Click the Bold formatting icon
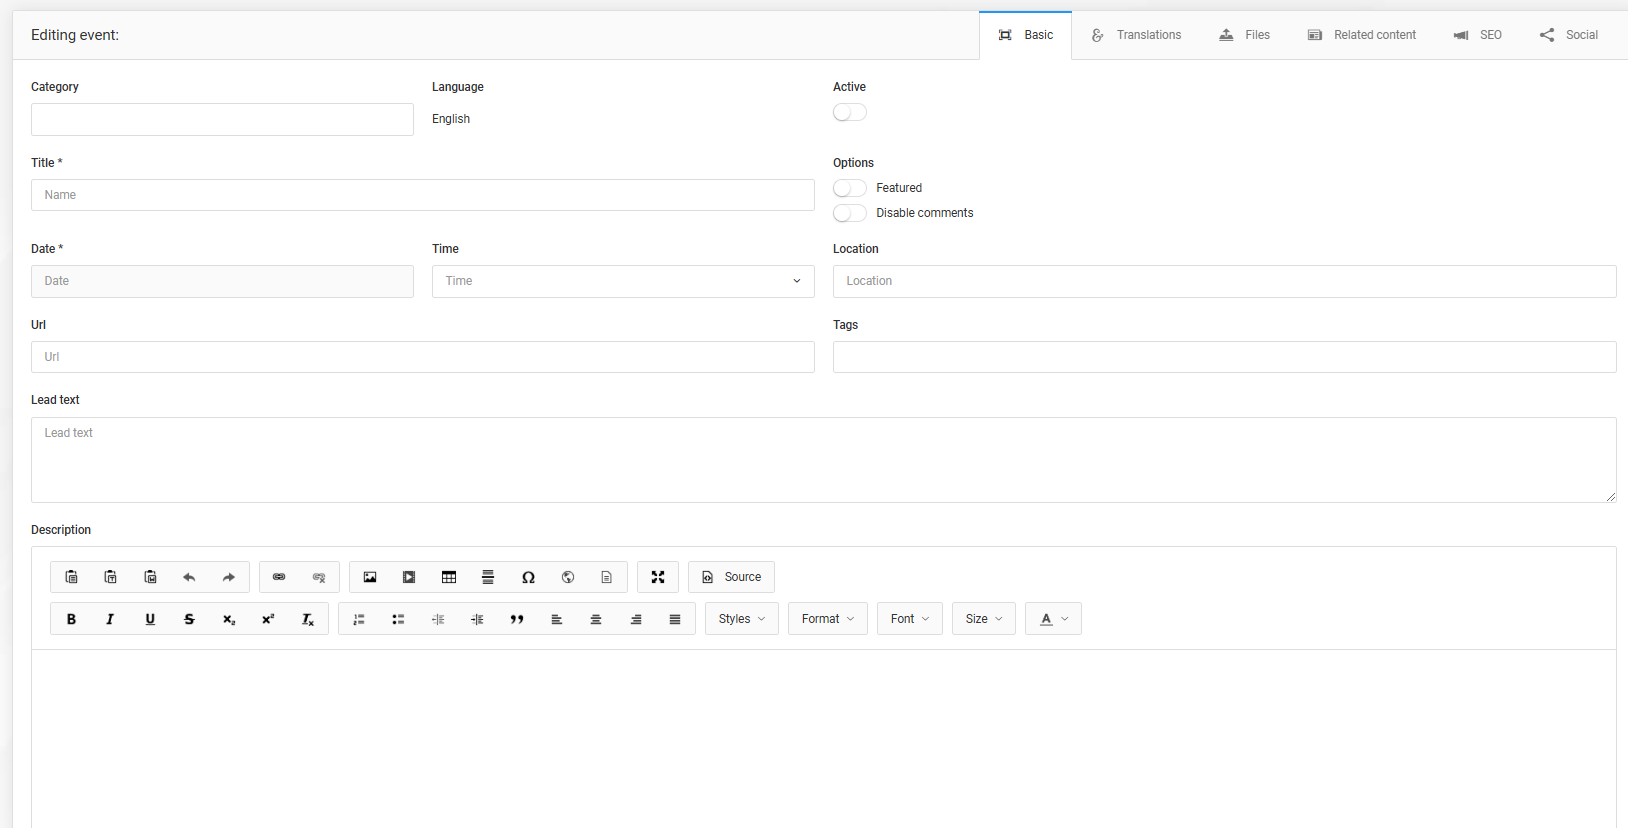1628x828 pixels. point(71,619)
